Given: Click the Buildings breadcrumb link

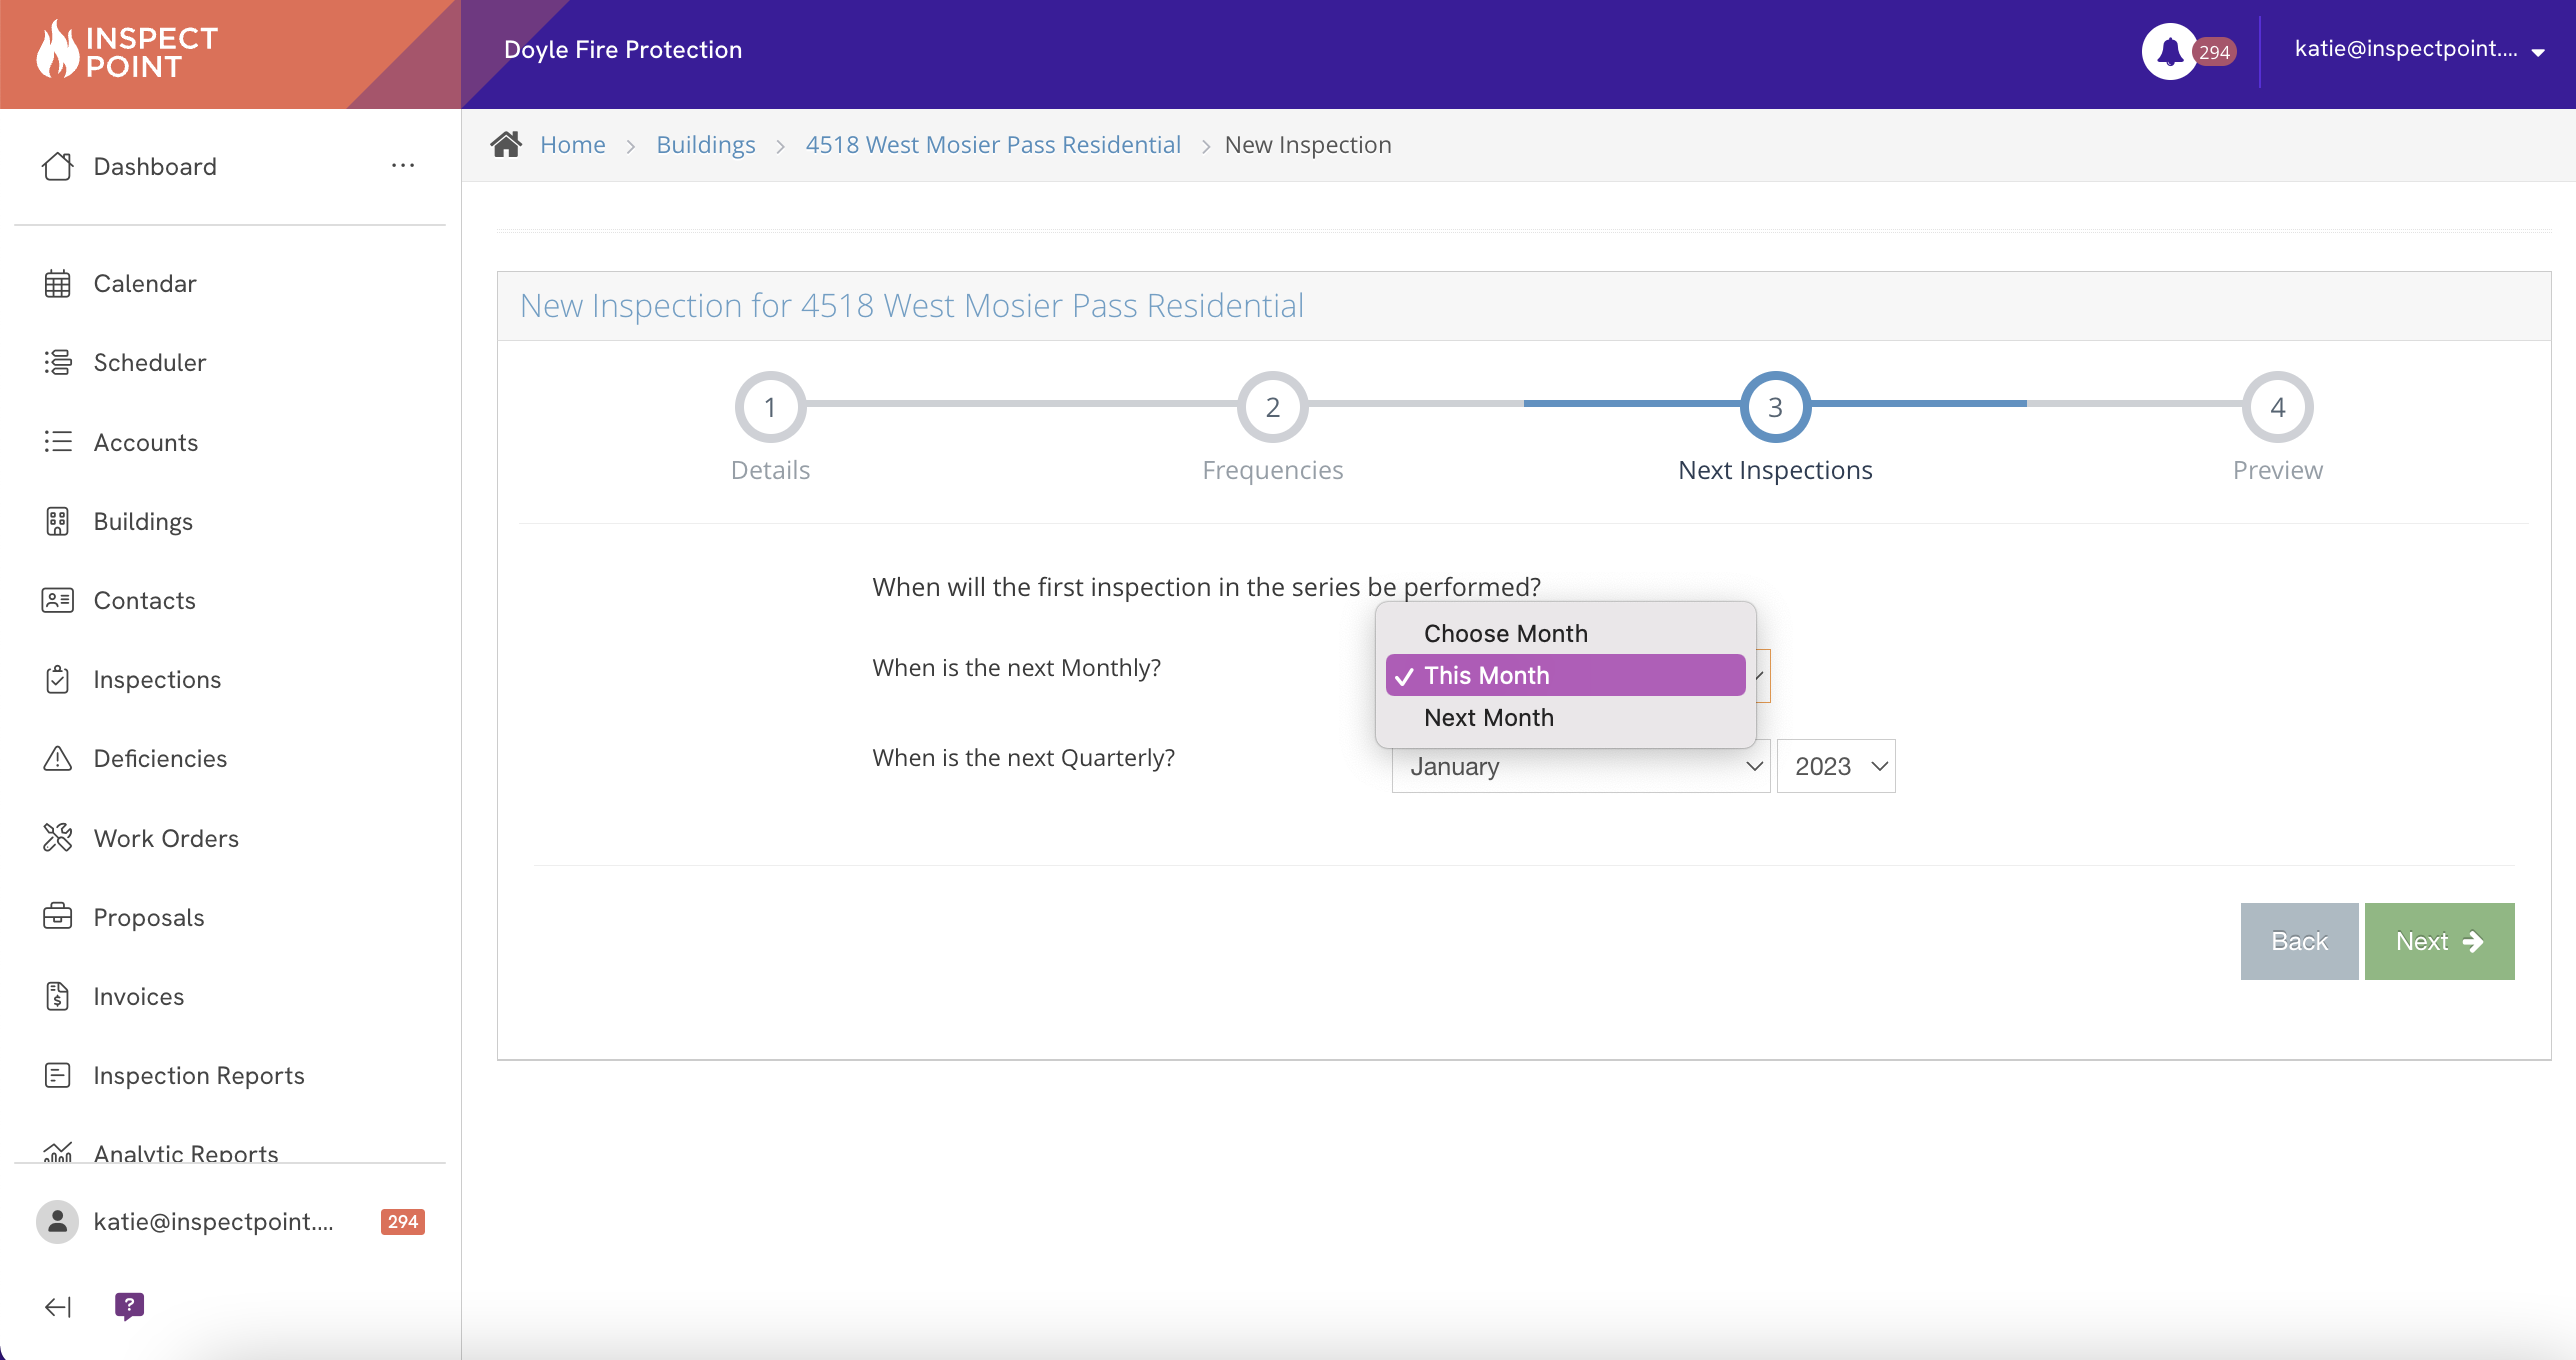Looking at the screenshot, I should pos(705,143).
